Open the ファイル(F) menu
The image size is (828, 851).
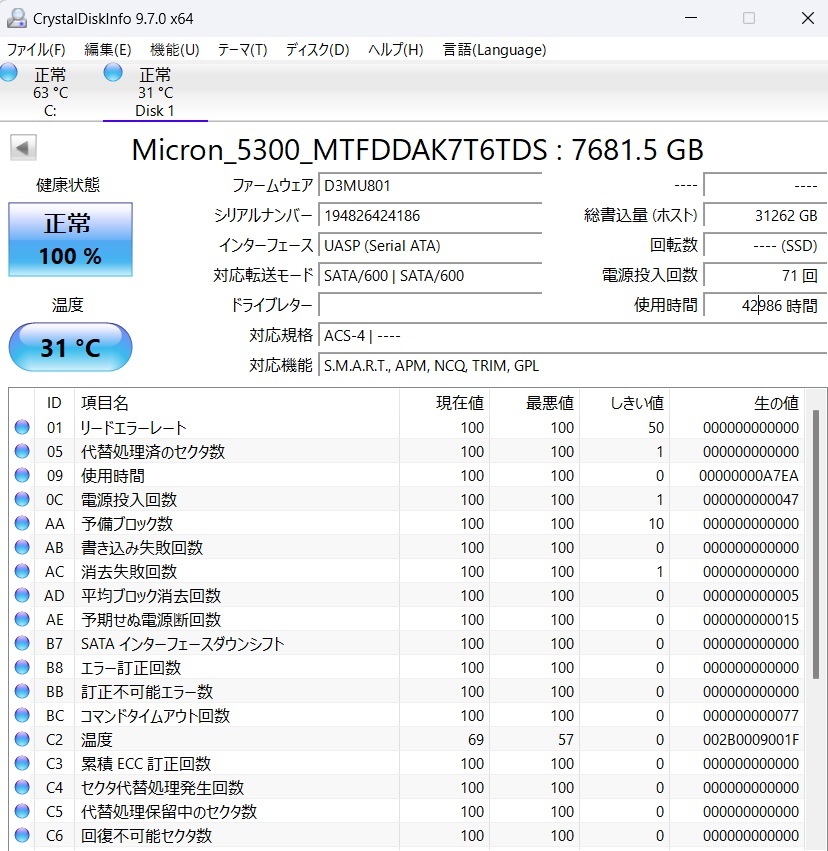tap(36, 50)
